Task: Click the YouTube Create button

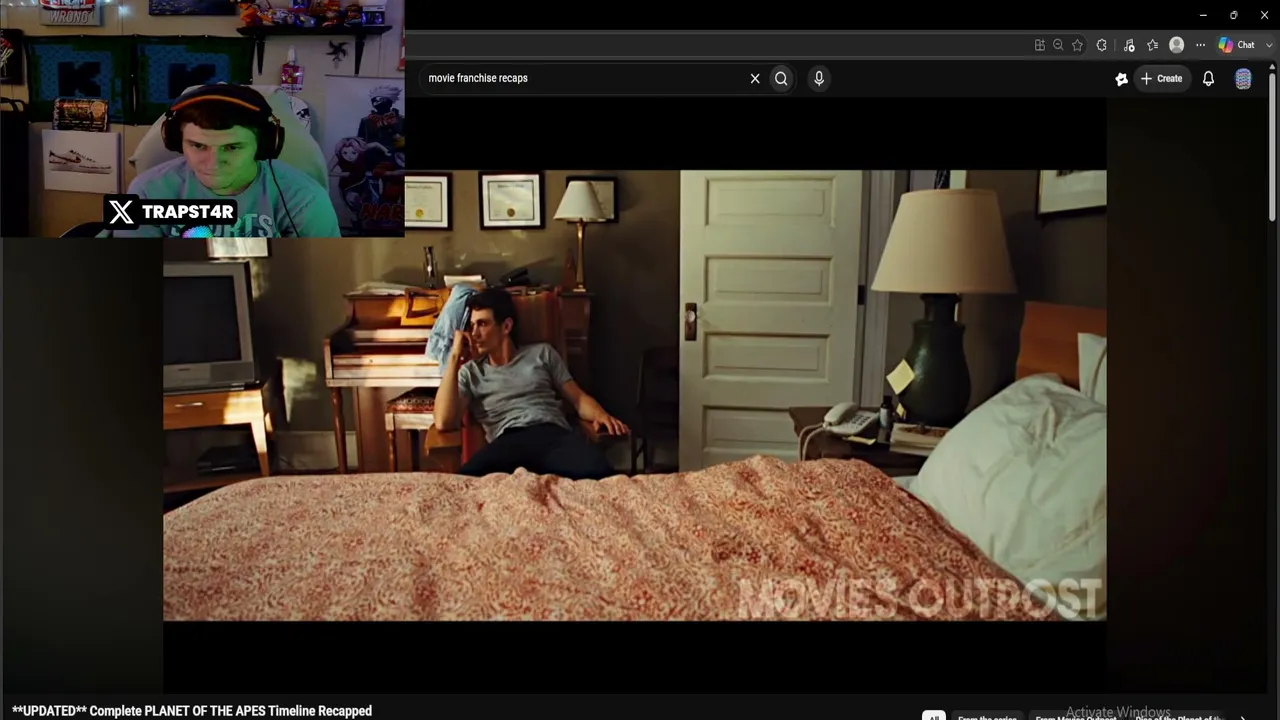Action: pyautogui.click(x=1162, y=78)
